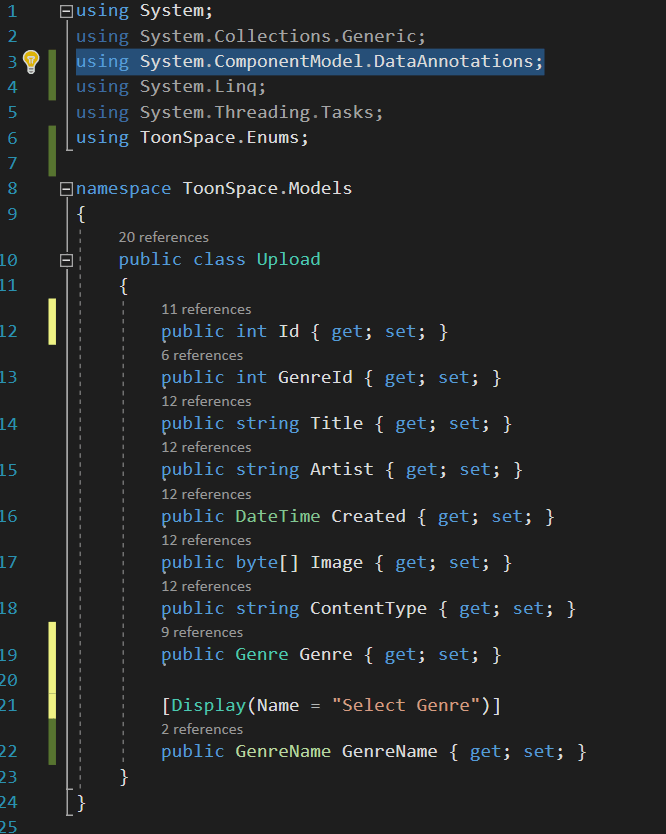Open the "6 references" link above GenreId
The width and height of the screenshot is (666, 834).
(202, 355)
